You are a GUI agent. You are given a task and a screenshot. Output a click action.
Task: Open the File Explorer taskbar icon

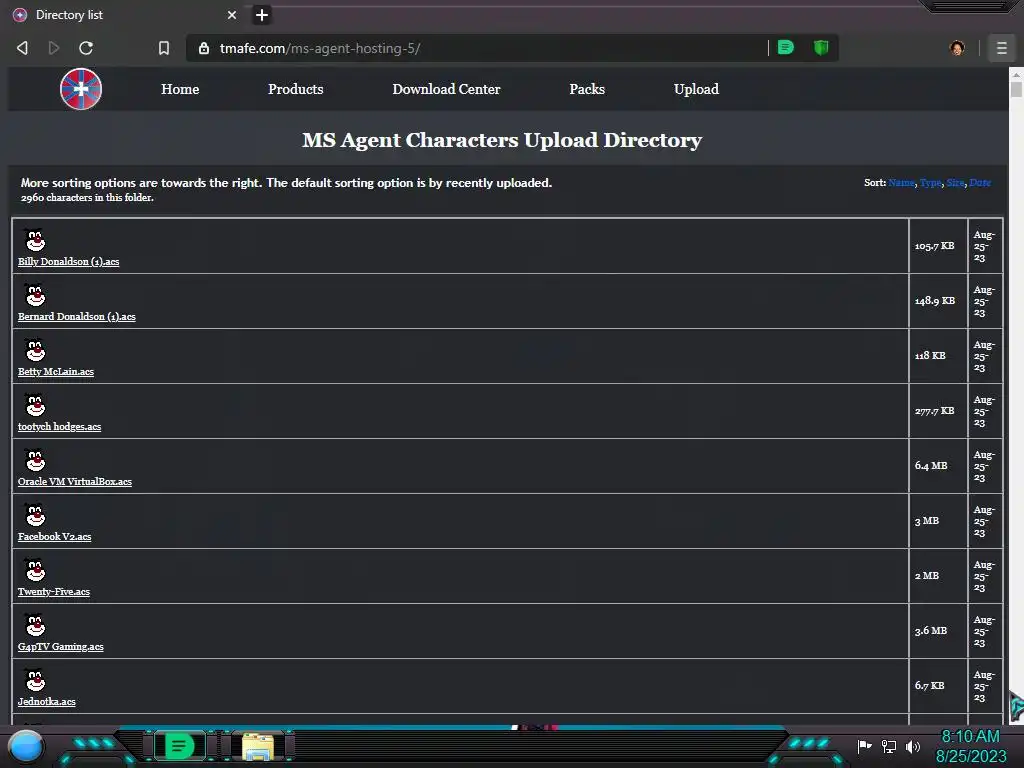(x=259, y=746)
